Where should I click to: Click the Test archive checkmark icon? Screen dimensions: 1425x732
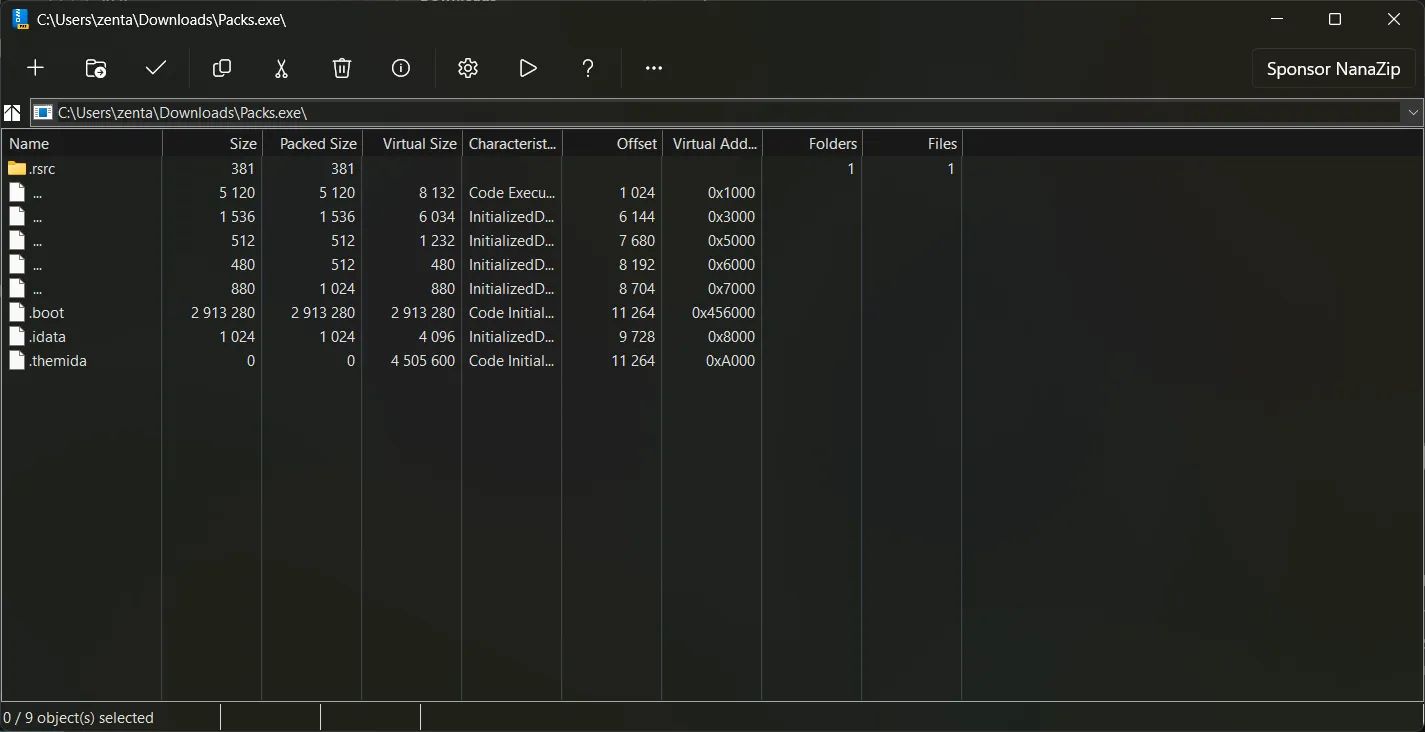pos(156,68)
